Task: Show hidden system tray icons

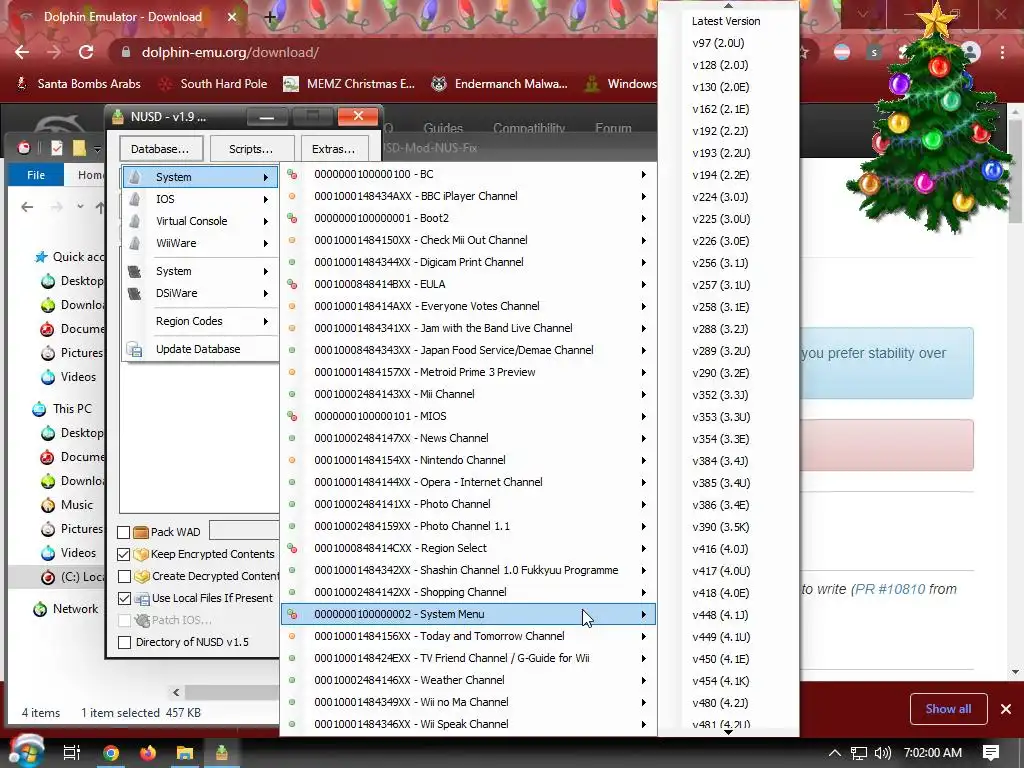Action: click(835, 753)
